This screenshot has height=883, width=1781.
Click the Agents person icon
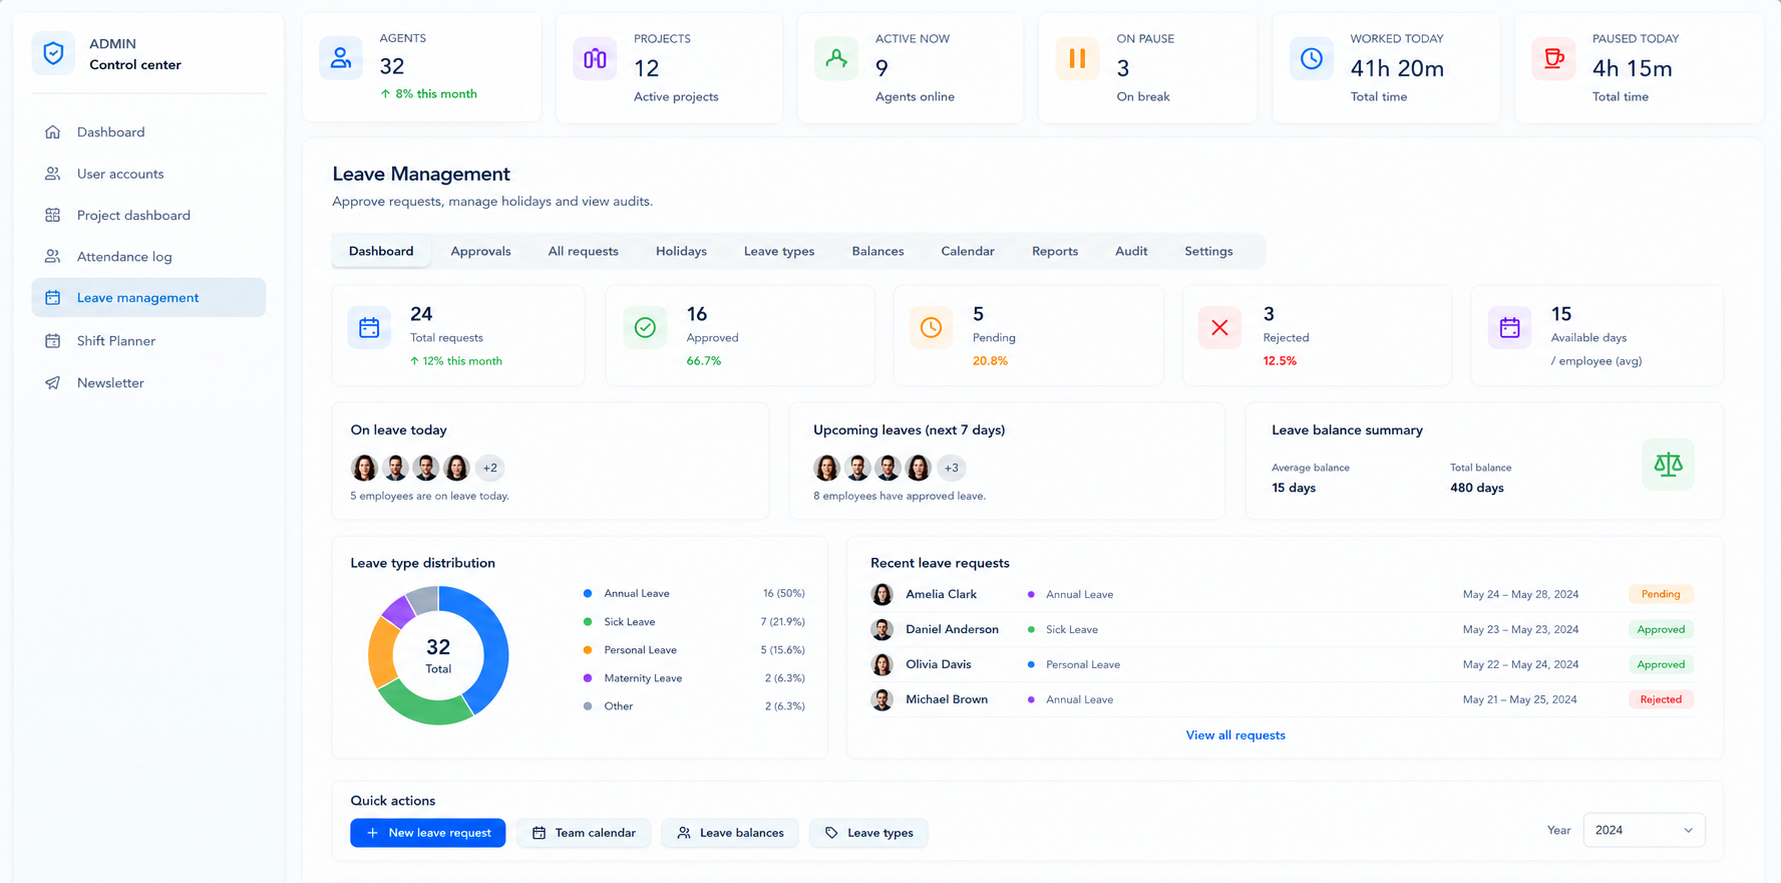(x=341, y=58)
